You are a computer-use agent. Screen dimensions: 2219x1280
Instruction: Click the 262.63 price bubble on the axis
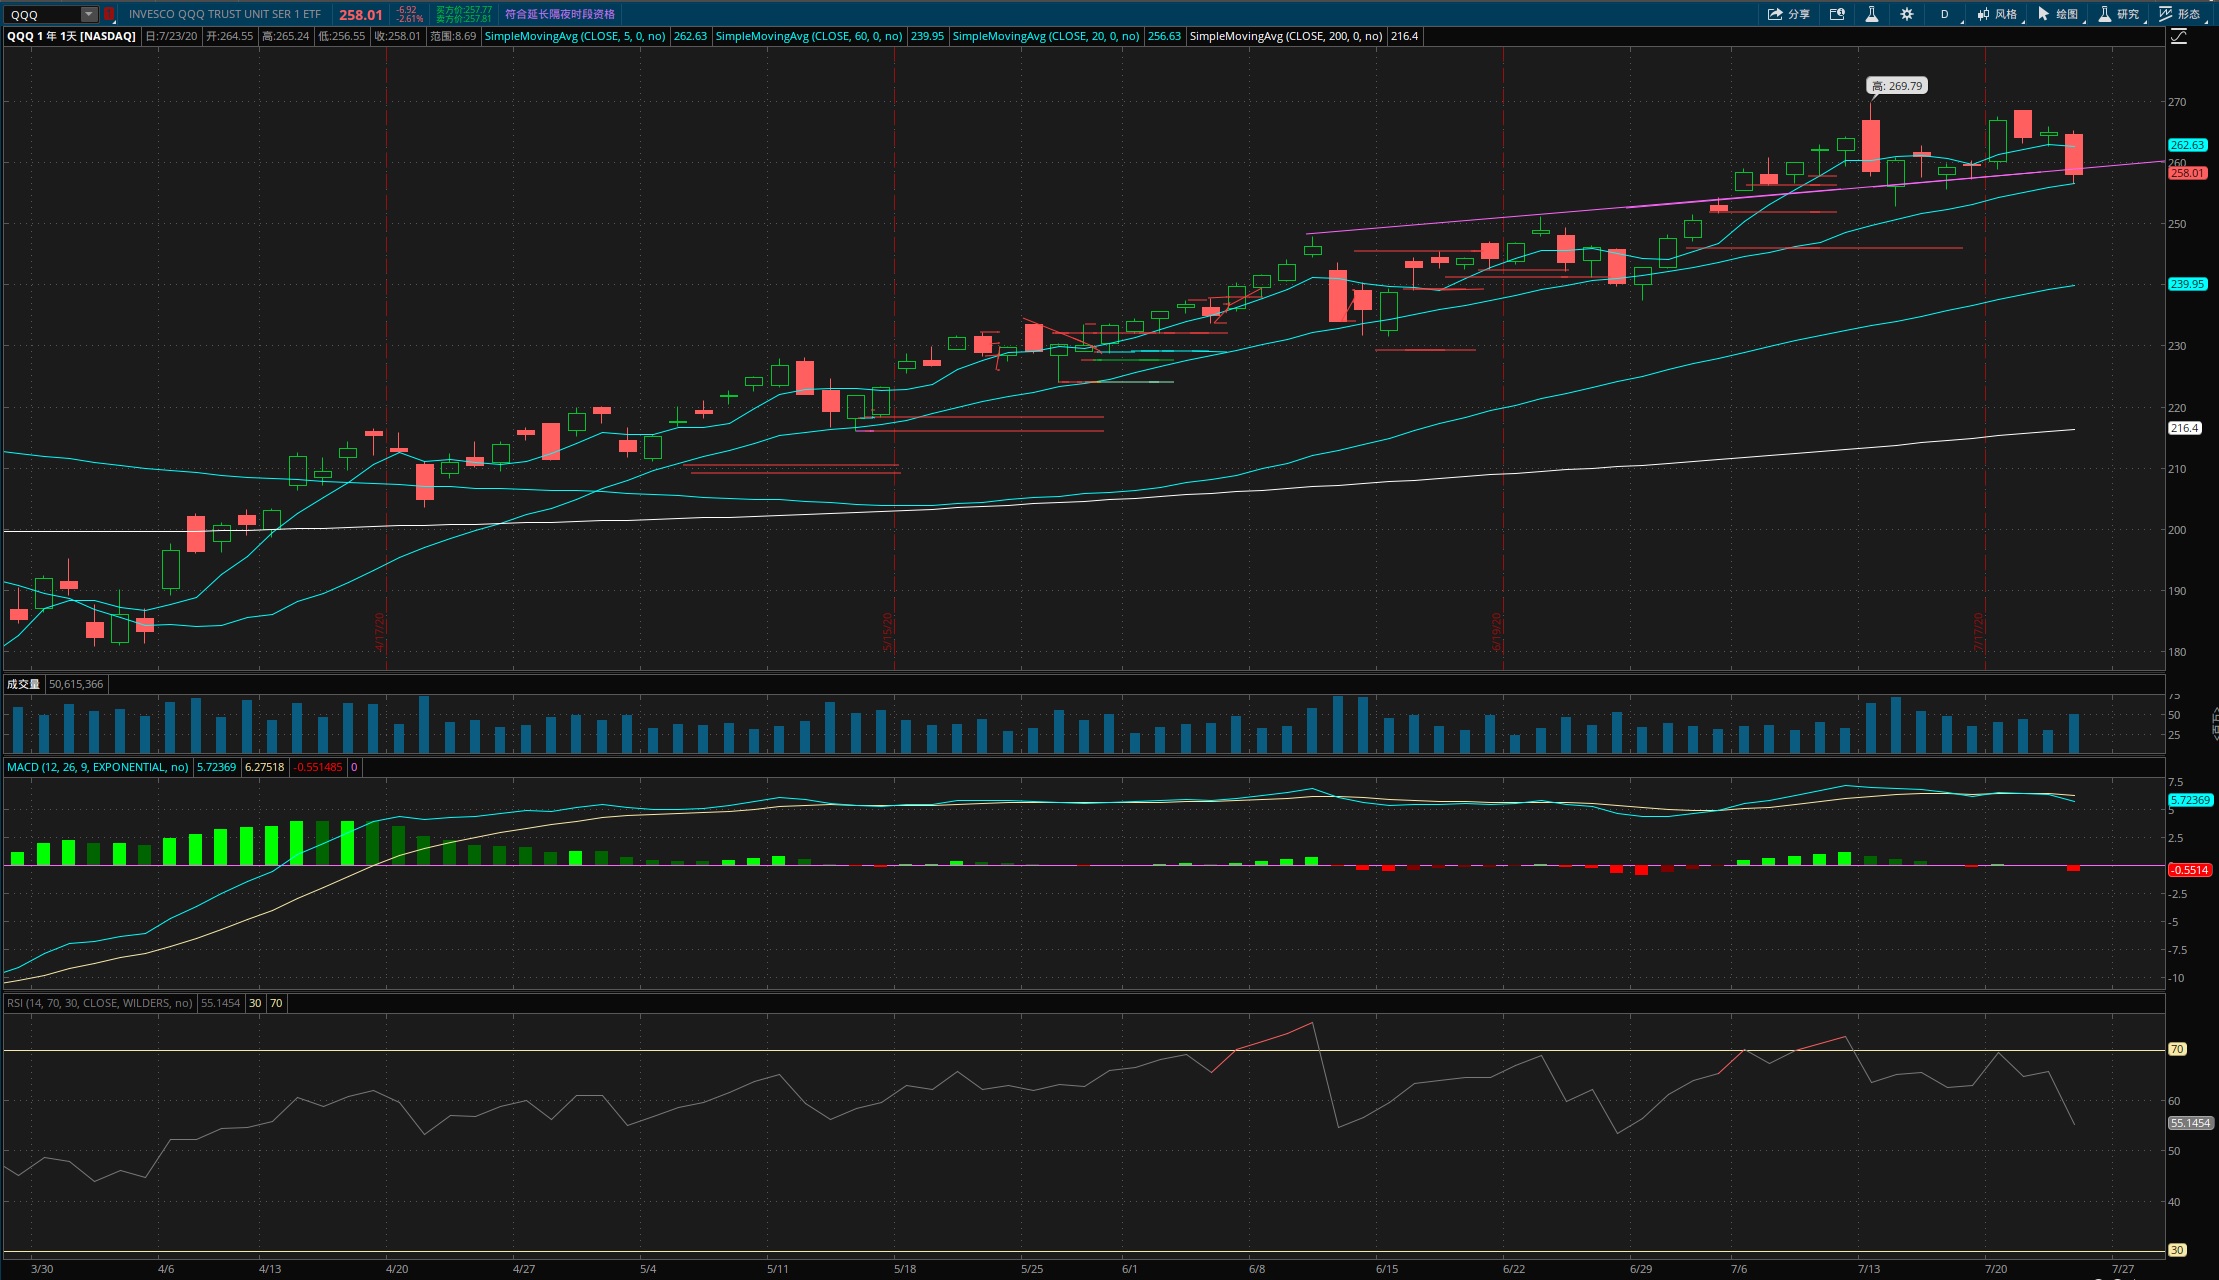2187,145
